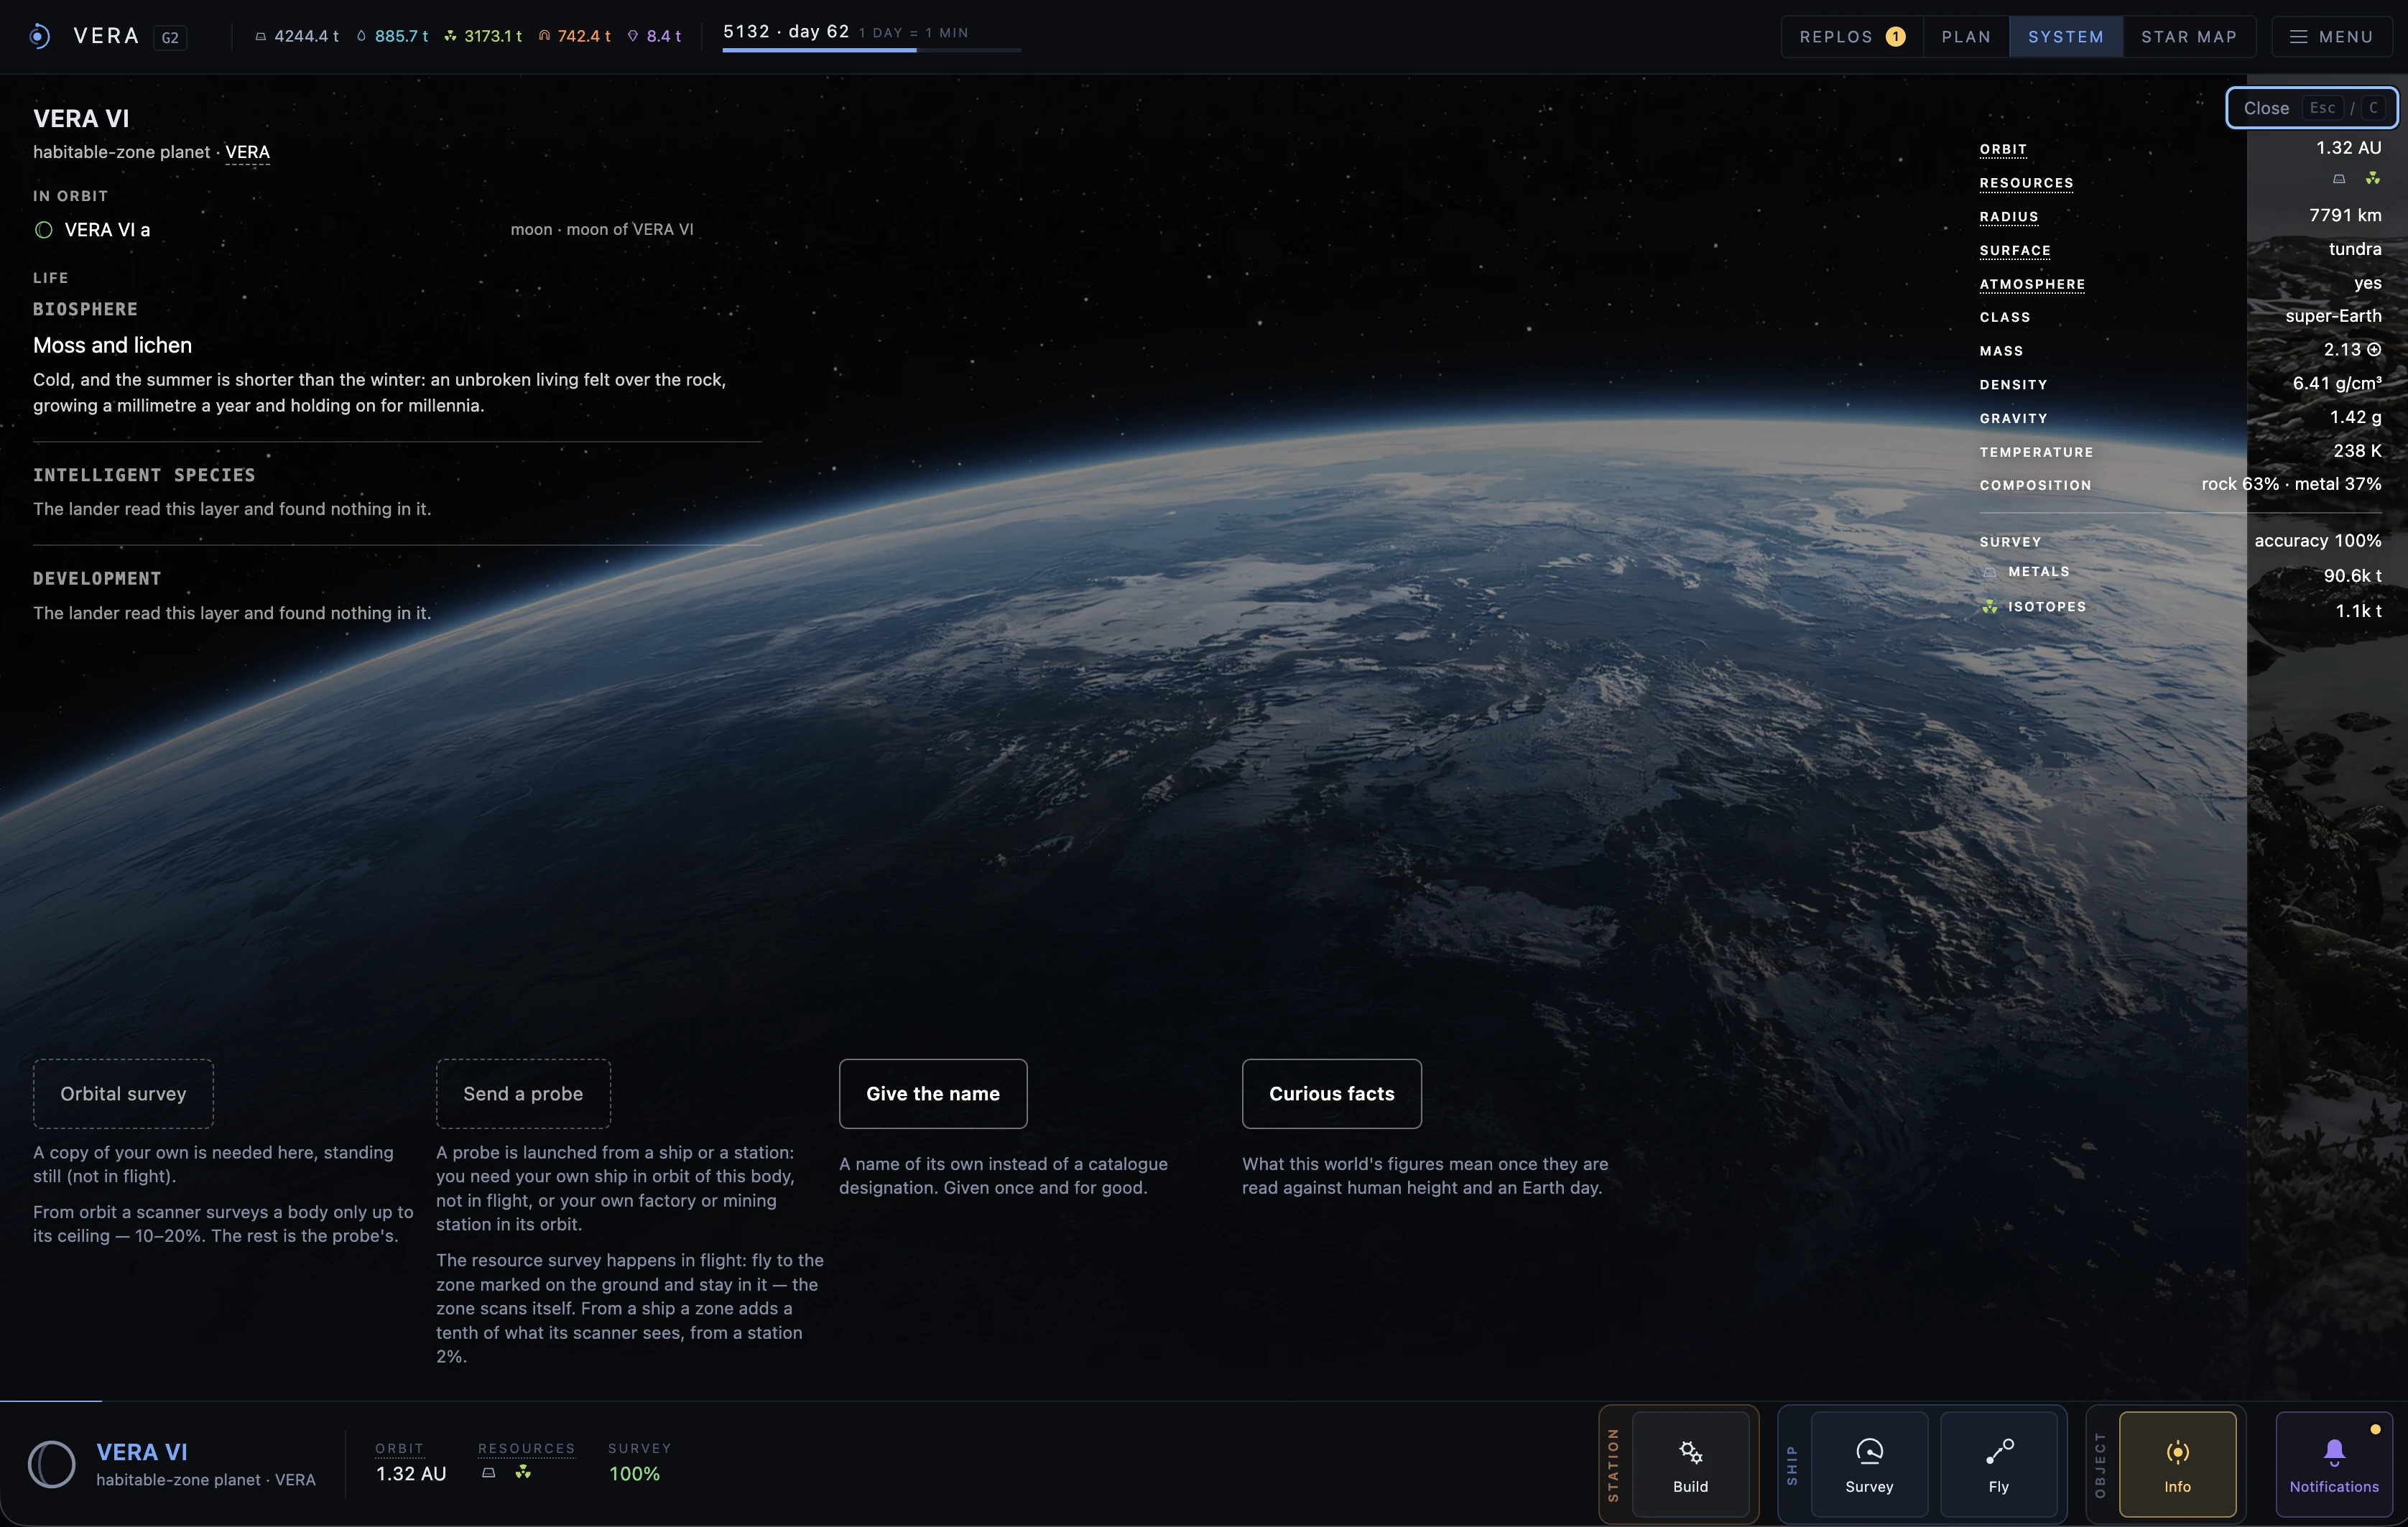Open the REPLOS tab

(1852, 37)
